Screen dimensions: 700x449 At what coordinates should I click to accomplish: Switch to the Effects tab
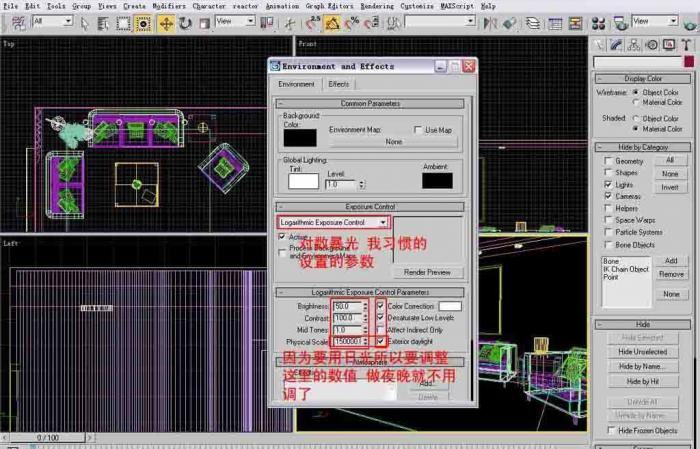[339, 84]
